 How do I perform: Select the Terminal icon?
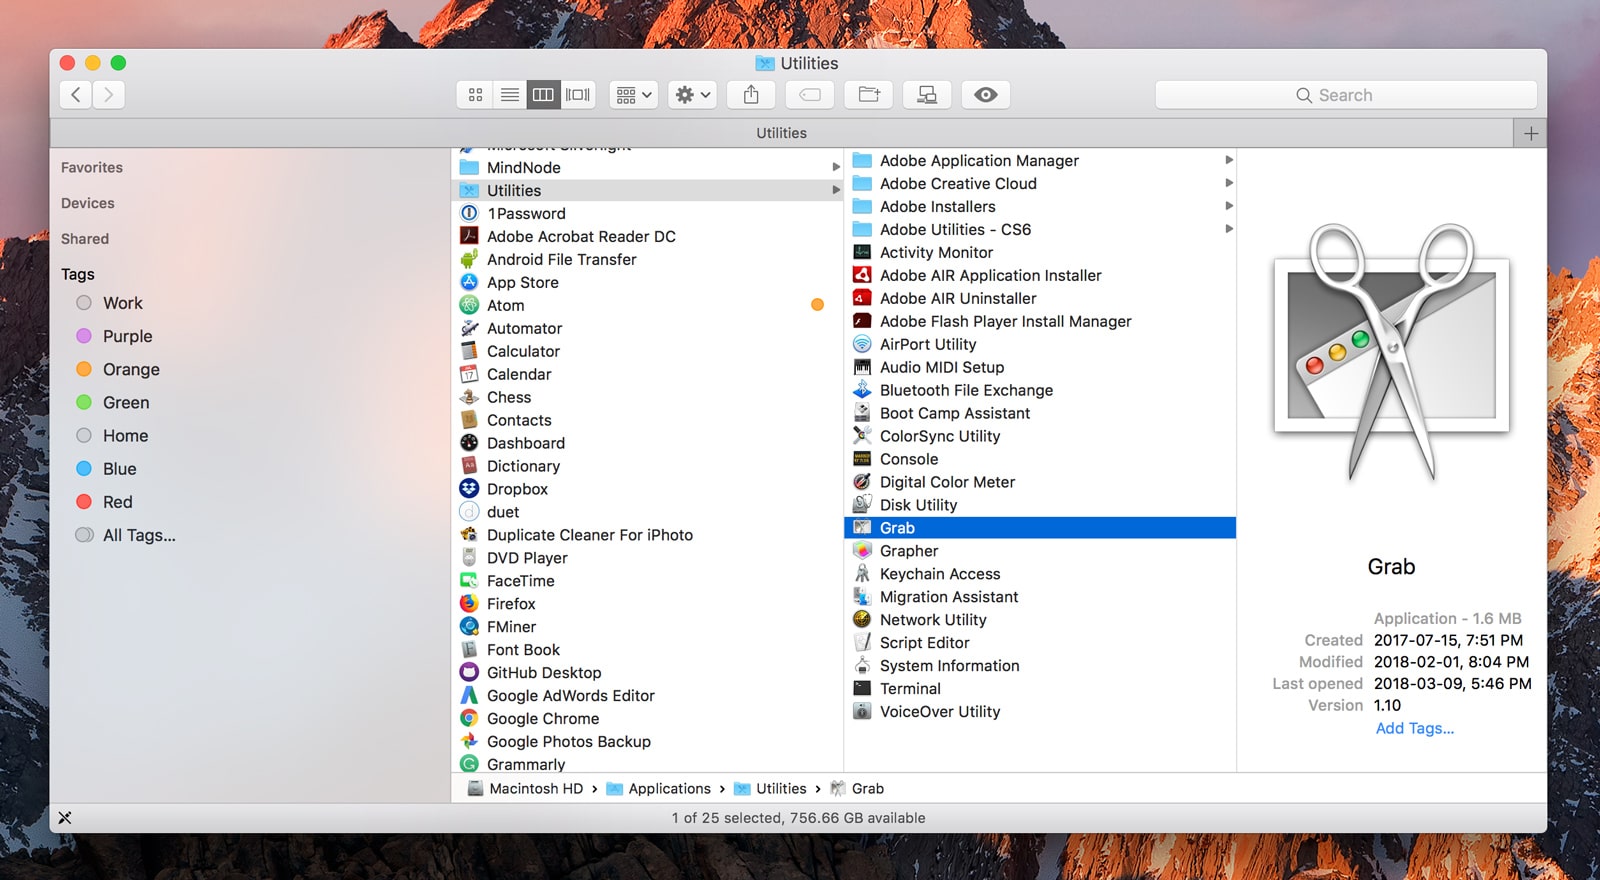tap(862, 689)
